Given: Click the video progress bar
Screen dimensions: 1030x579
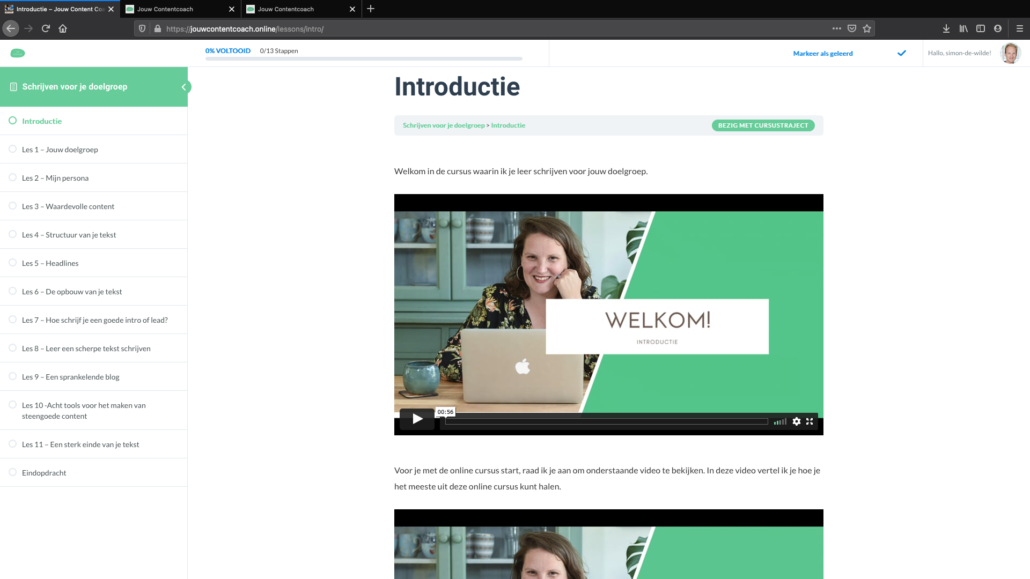Looking at the screenshot, I should point(606,421).
